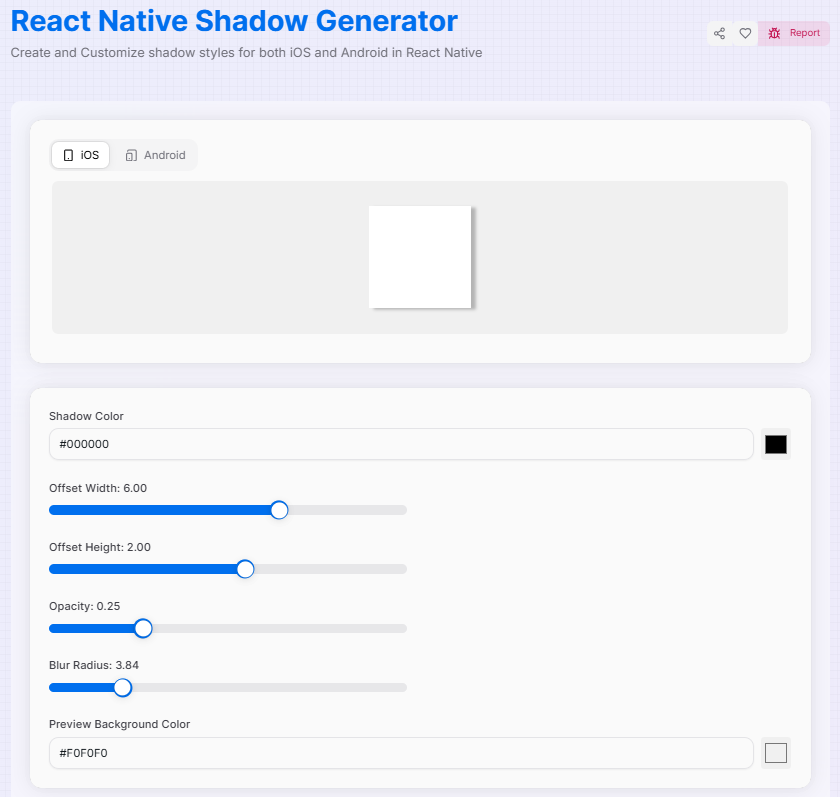This screenshot has width=840, height=797.
Task: Open the preview background color swatch
Action: (x=776, y=753)
